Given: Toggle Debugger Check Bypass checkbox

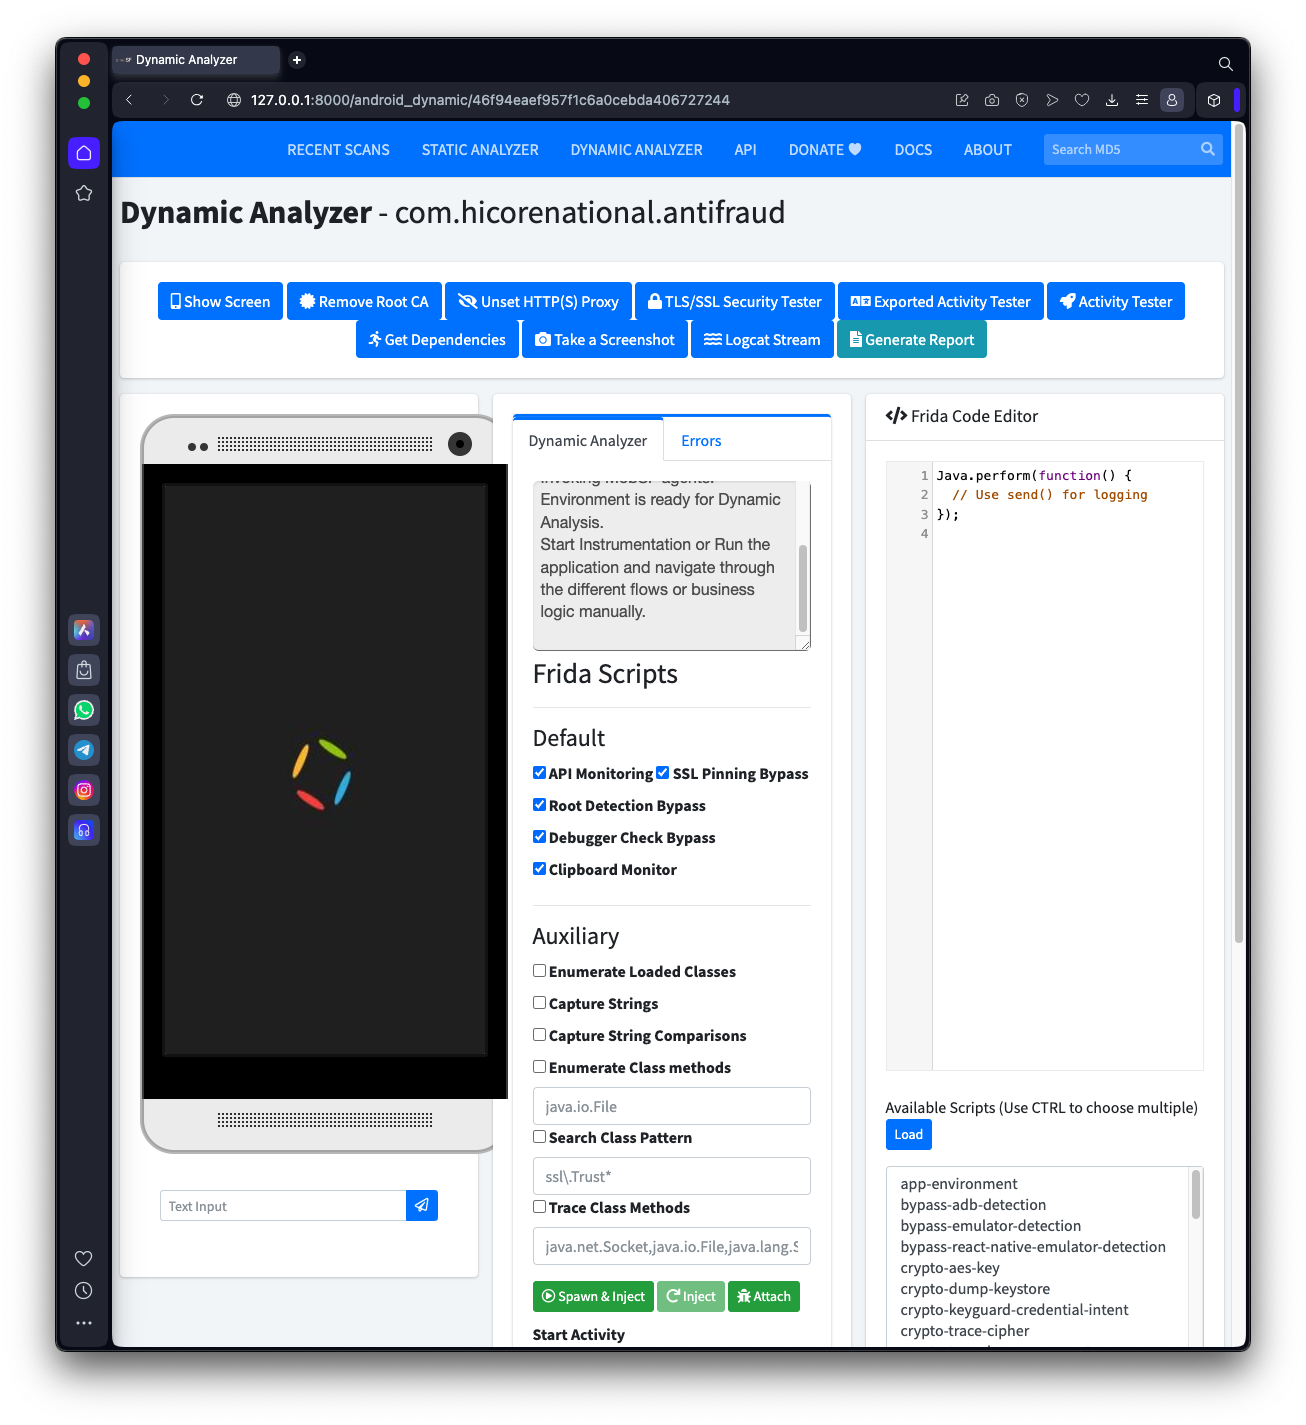Looking at the screenshot, I should click(x=540, y=837).
